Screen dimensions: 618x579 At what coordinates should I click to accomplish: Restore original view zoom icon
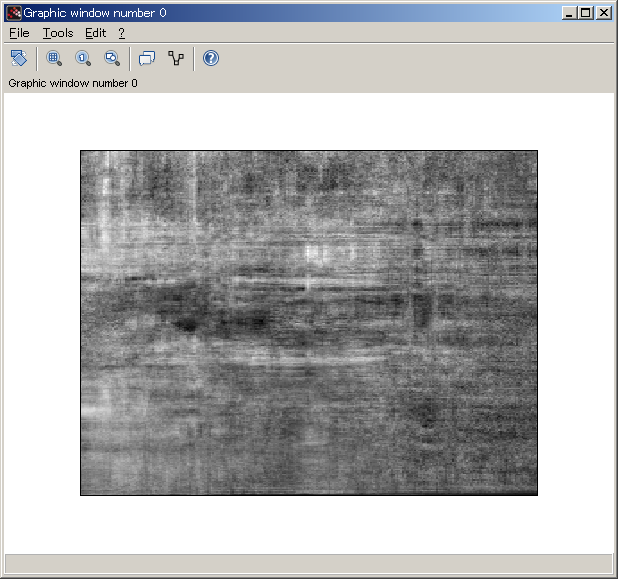83,58
